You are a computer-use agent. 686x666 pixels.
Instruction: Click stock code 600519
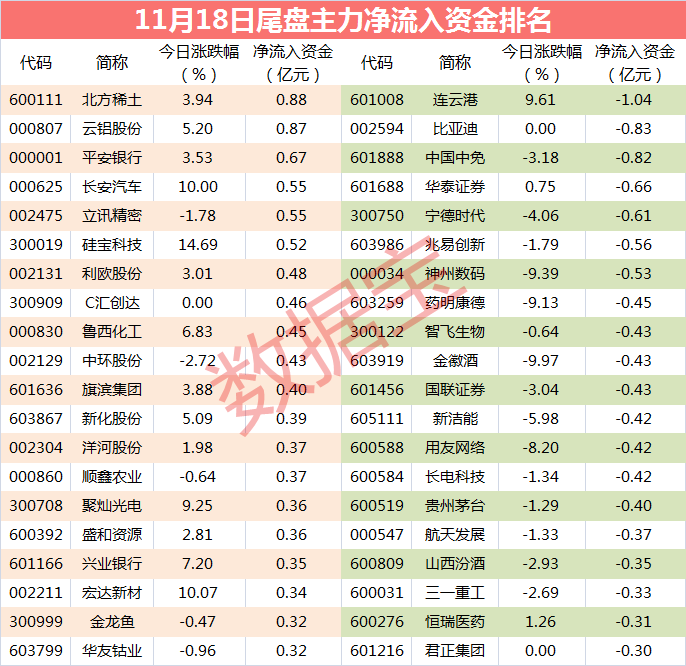(377, 505)
